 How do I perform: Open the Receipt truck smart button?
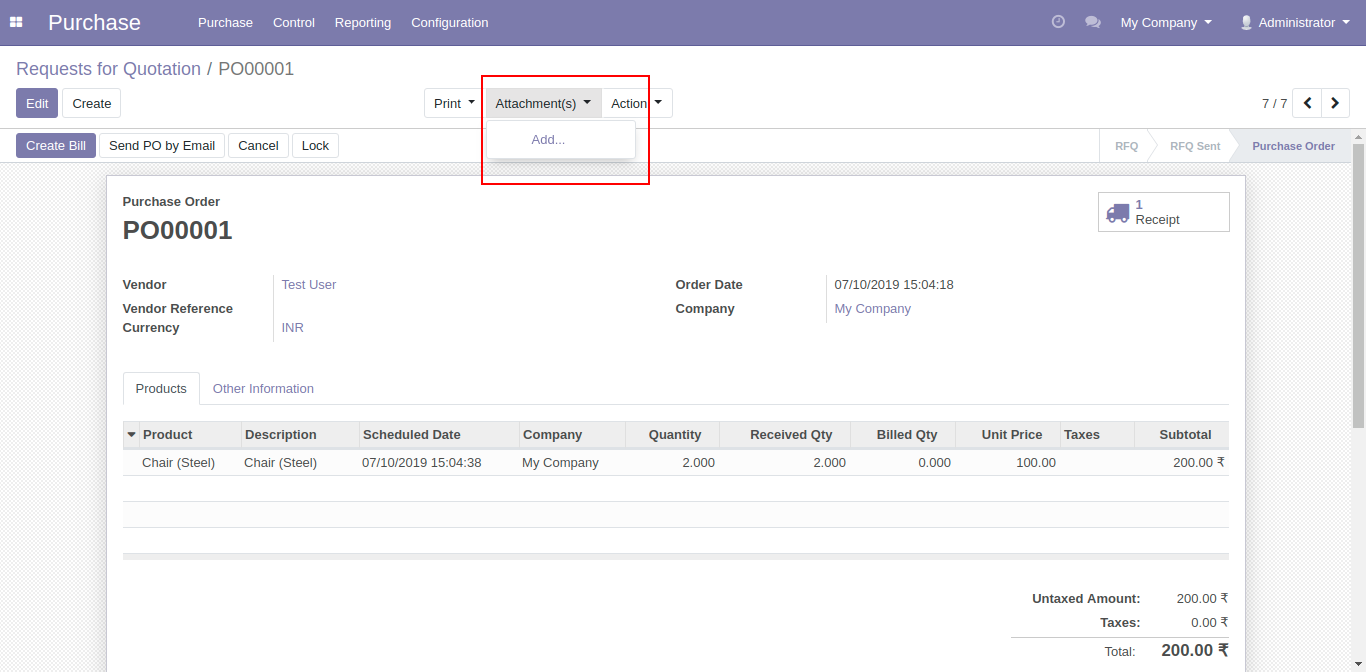pos(1163,212)
